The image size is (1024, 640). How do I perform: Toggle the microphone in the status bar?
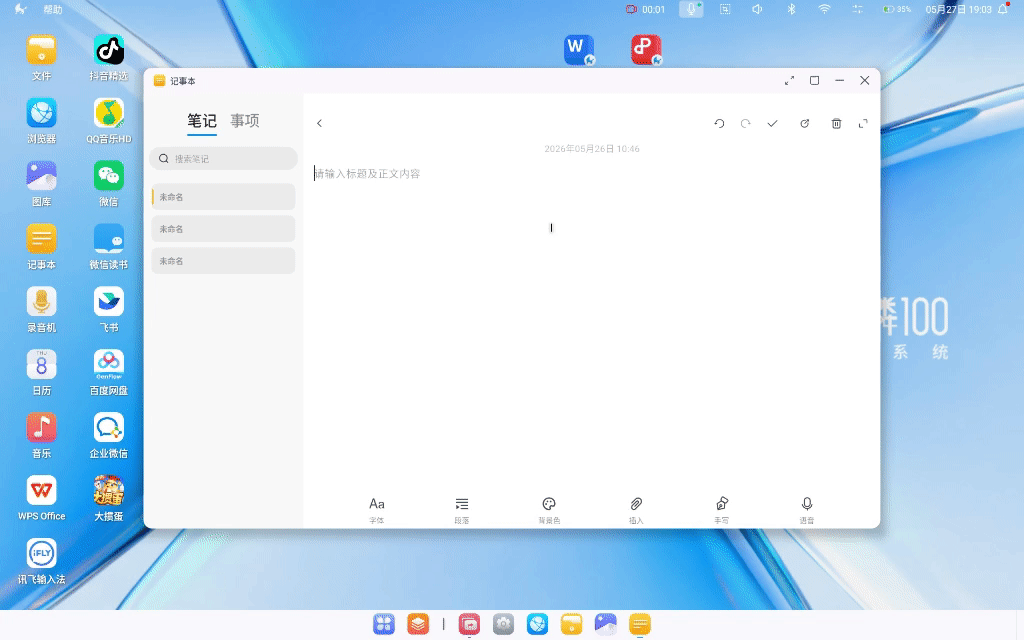691,9
